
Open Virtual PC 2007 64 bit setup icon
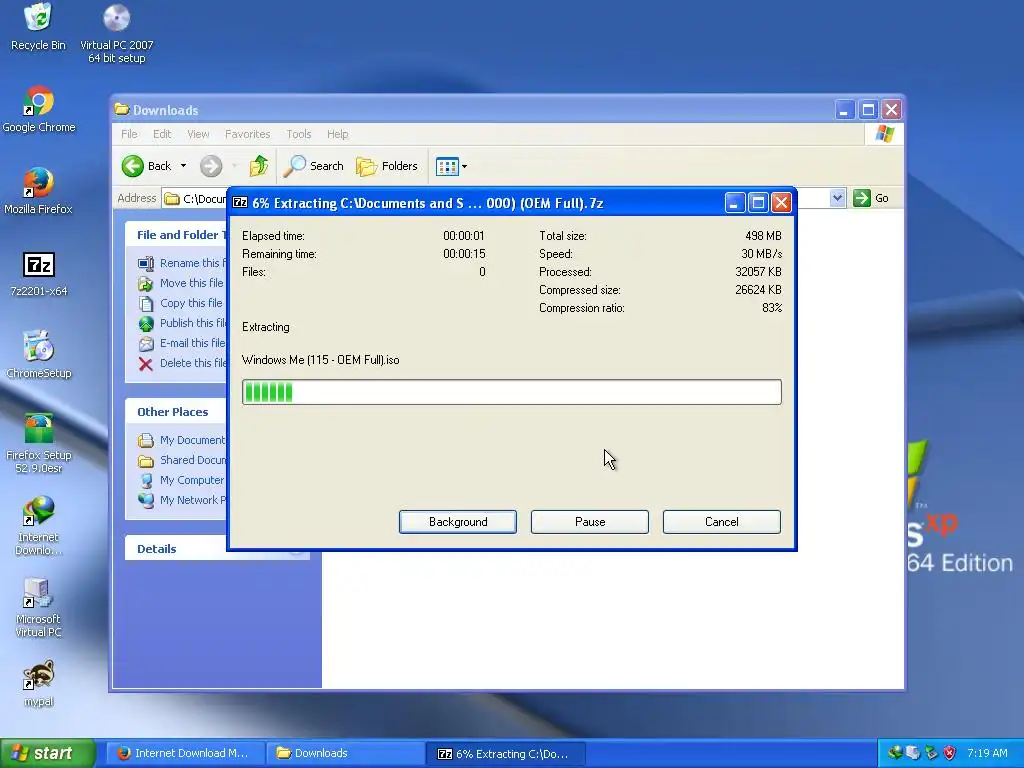pos(116,33)
